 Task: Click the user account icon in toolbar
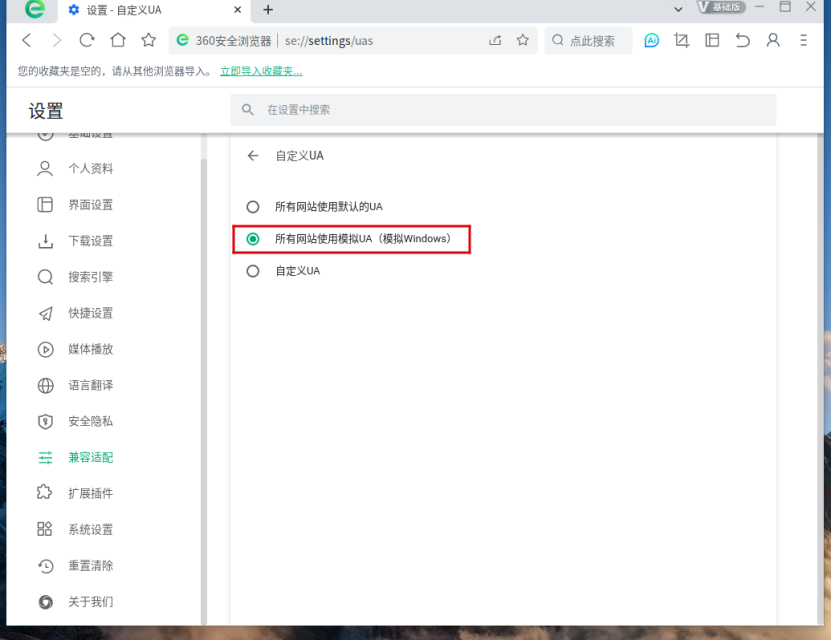[x=773, y=41]
